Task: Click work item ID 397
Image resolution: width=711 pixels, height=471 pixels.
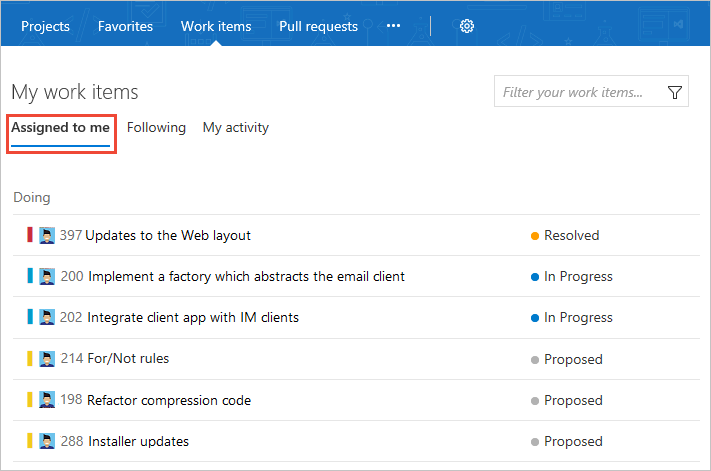Action: coord(71,235)
